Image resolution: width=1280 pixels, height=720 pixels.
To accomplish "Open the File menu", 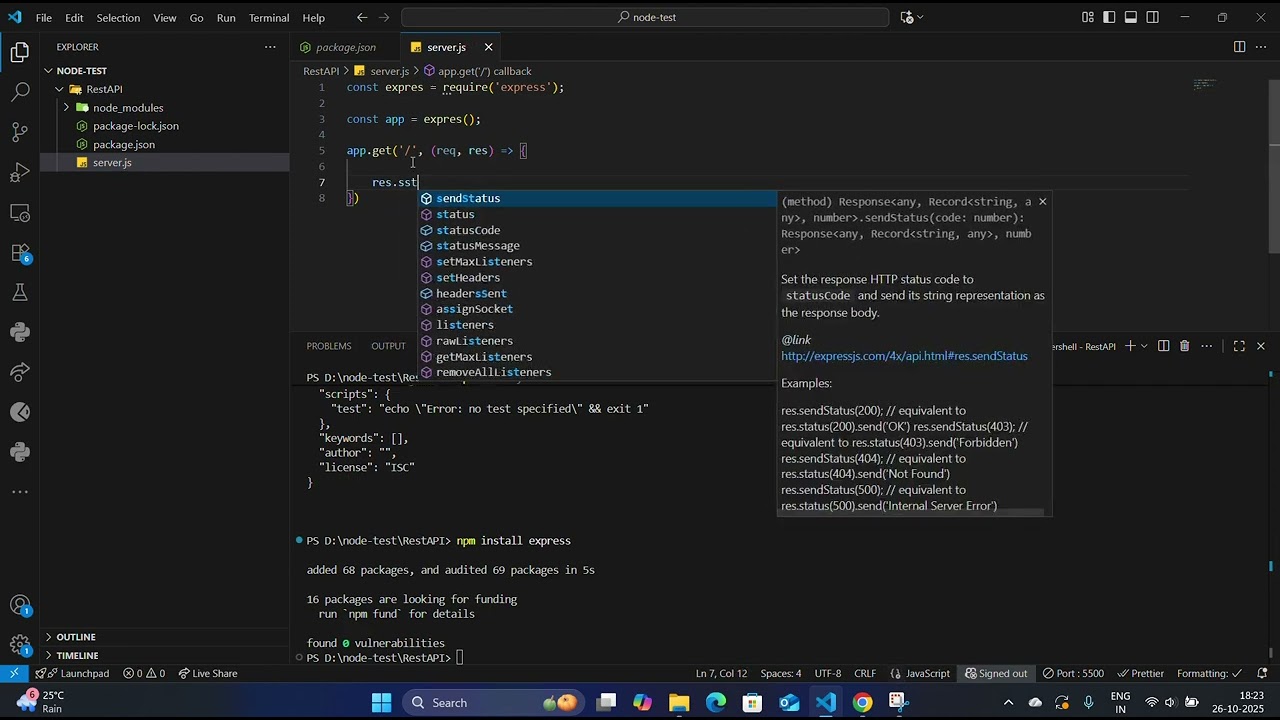I will pos(44,18).
